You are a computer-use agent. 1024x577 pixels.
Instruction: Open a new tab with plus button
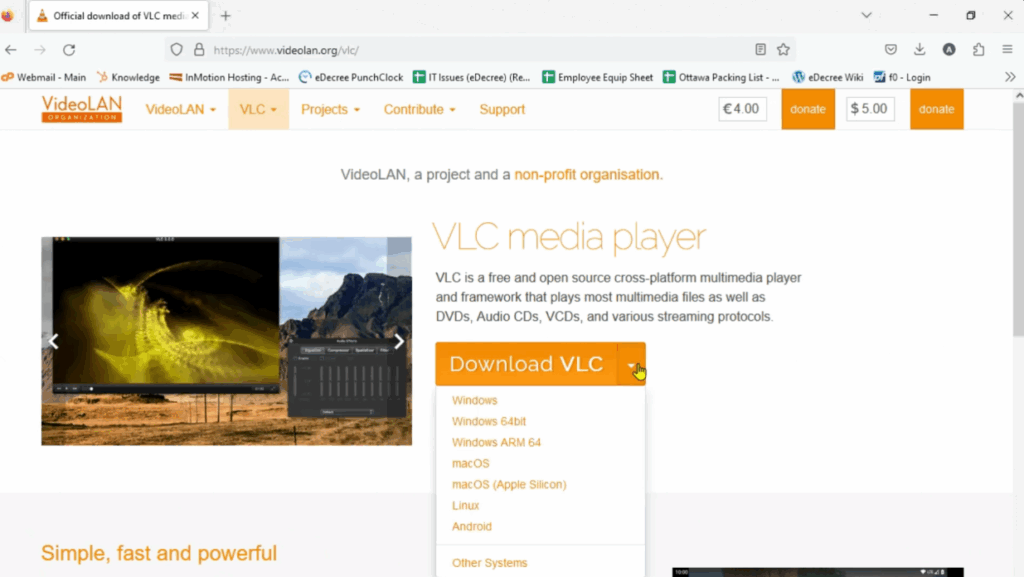225,16
